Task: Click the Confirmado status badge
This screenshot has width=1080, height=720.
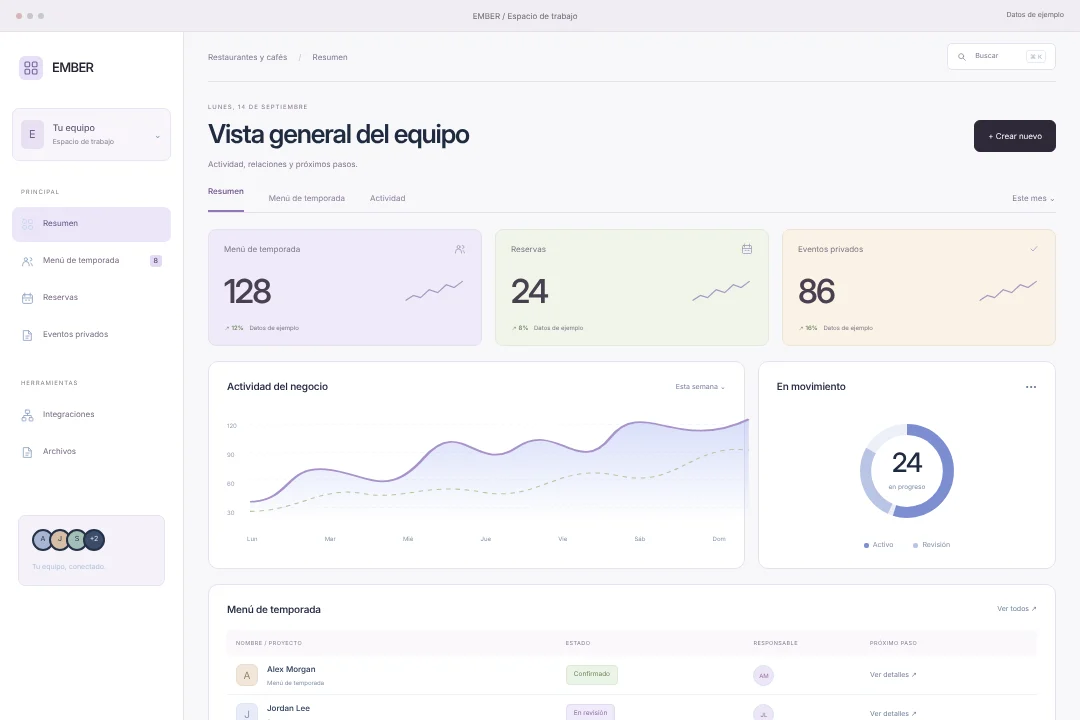Action: click(592, 675)
